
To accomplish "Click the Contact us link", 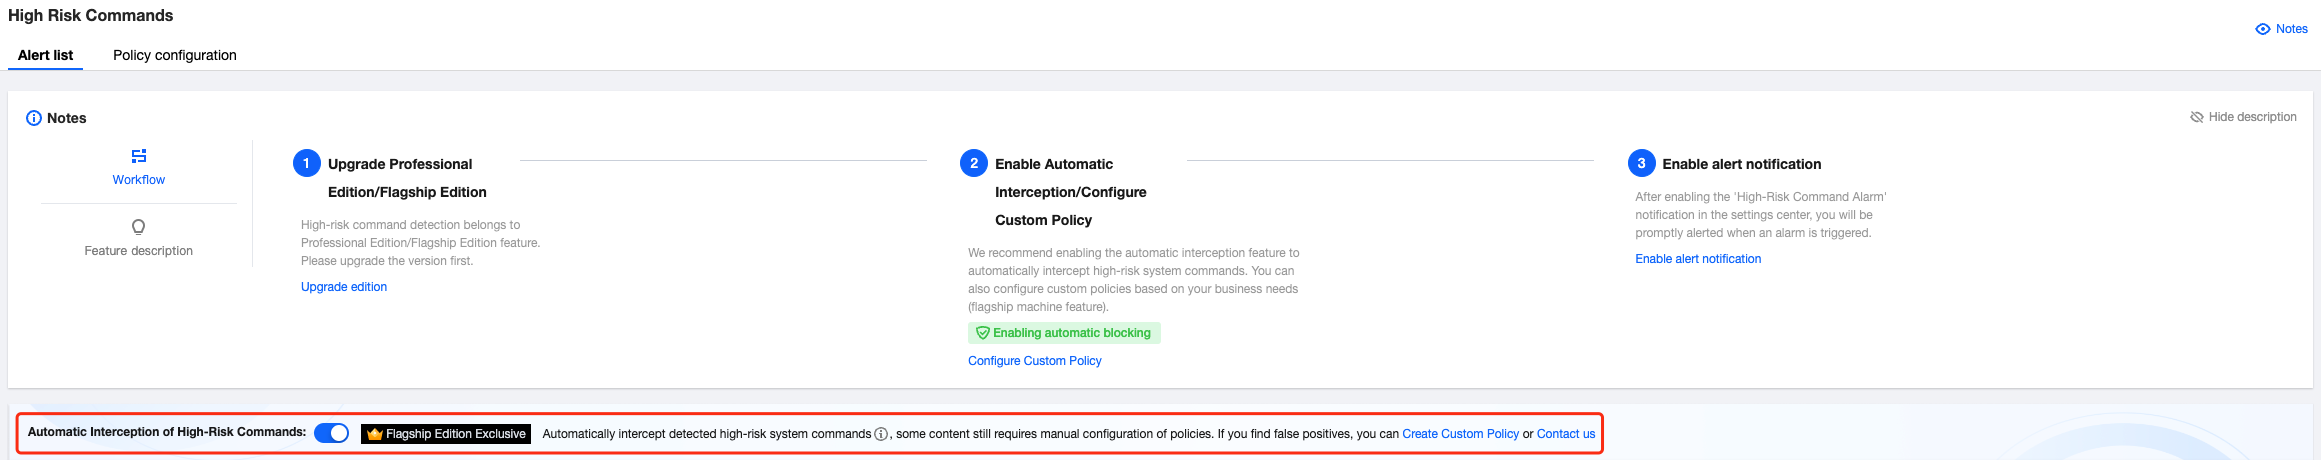I will (1566, 434).
